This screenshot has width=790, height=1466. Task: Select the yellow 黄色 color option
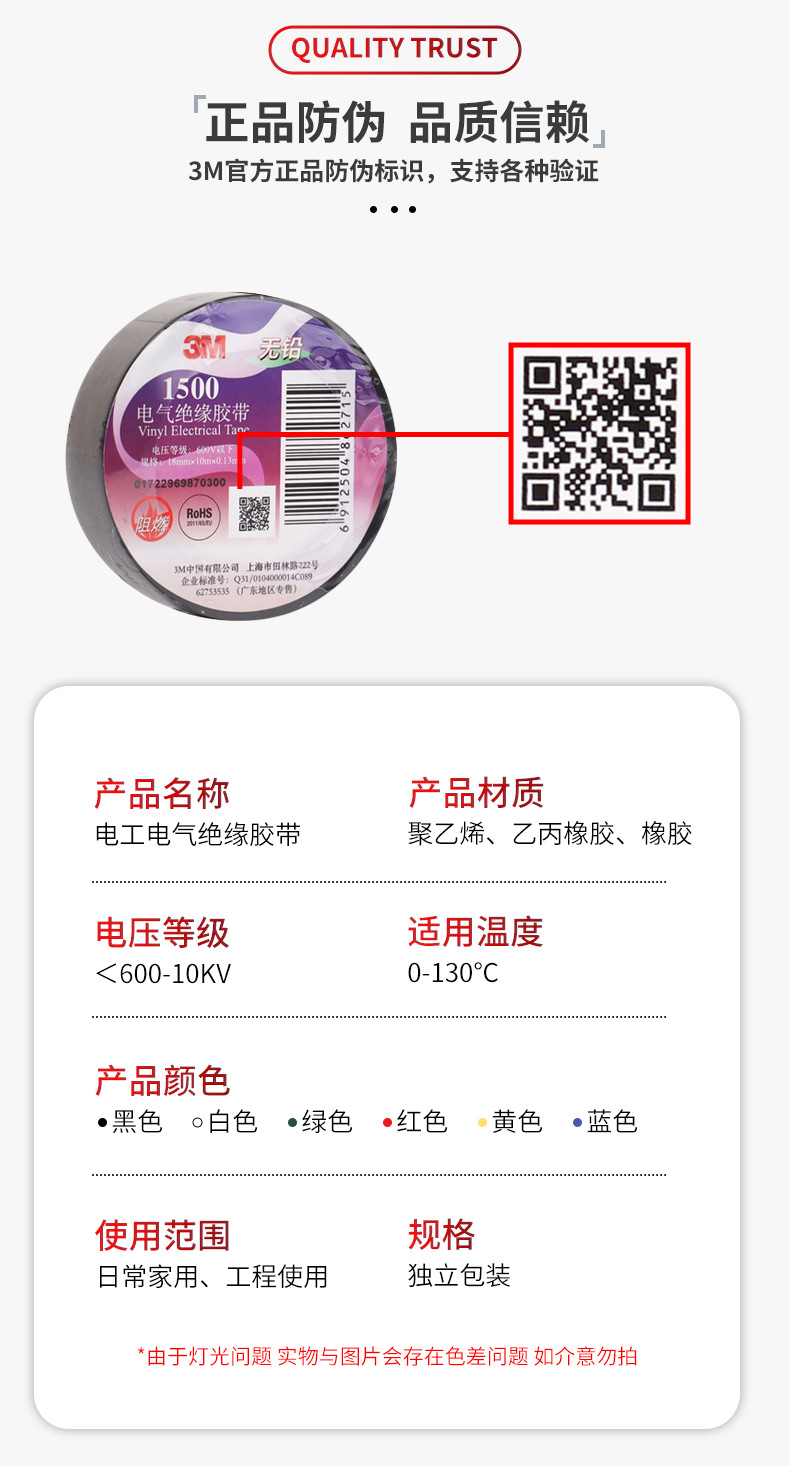(509, 1122)
